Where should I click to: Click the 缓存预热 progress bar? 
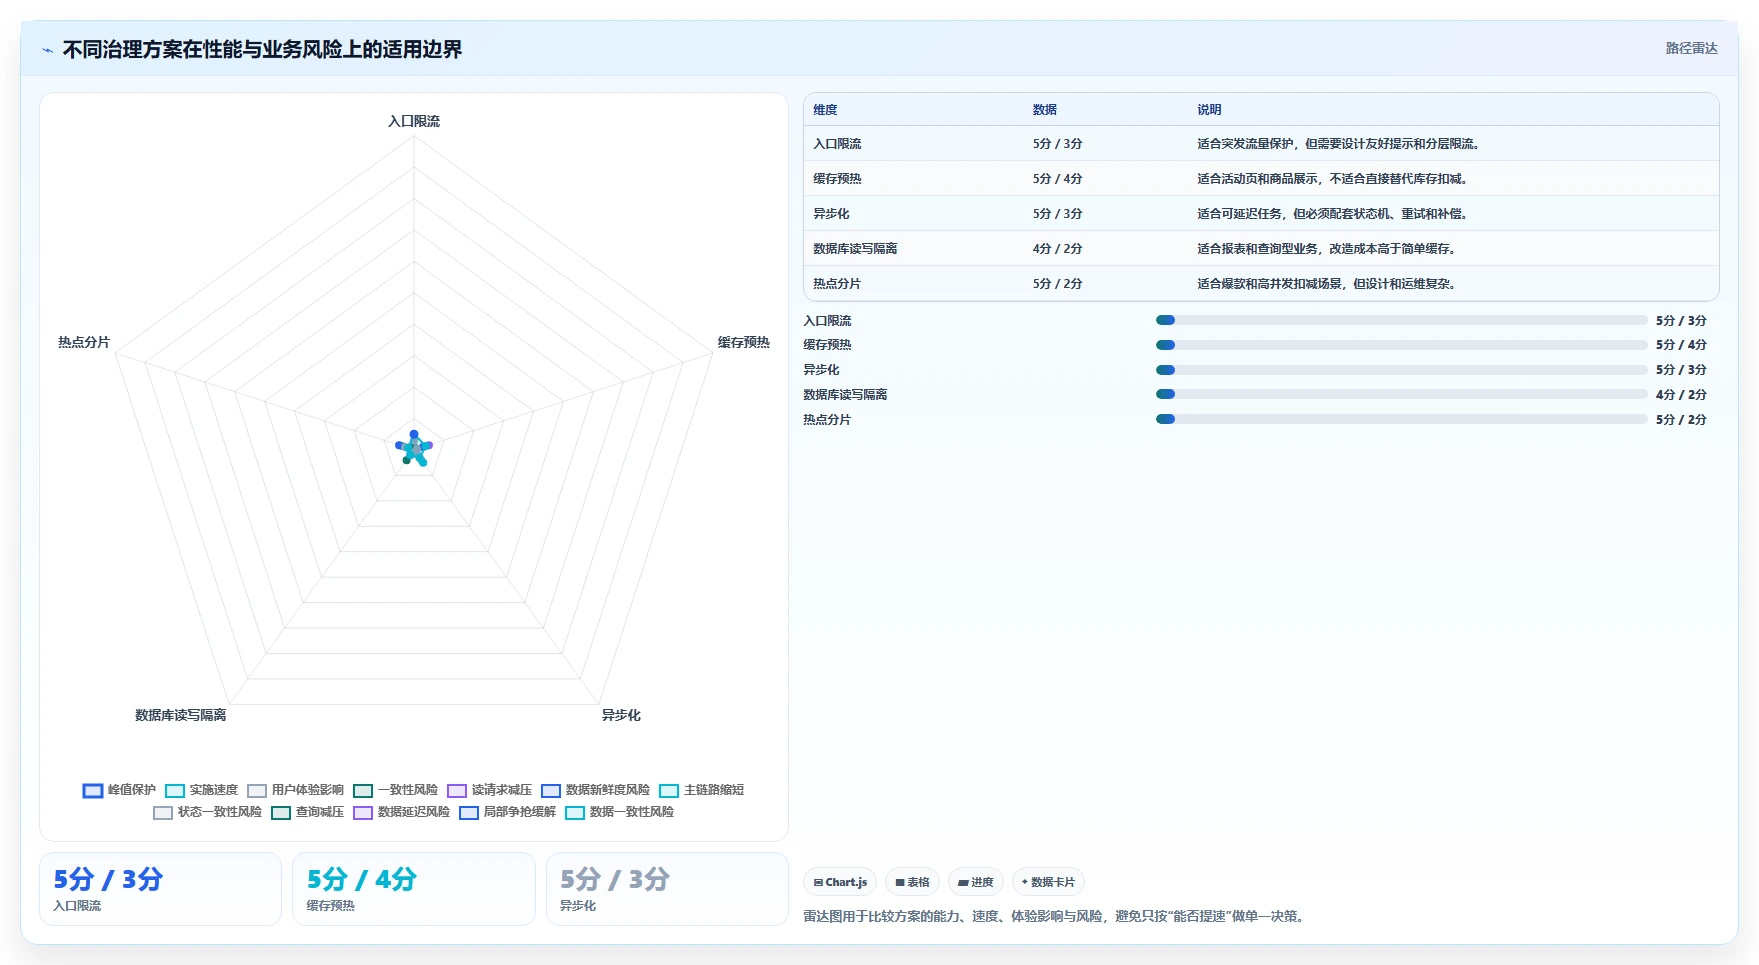pyautogui.click(x=1401, y=345)
